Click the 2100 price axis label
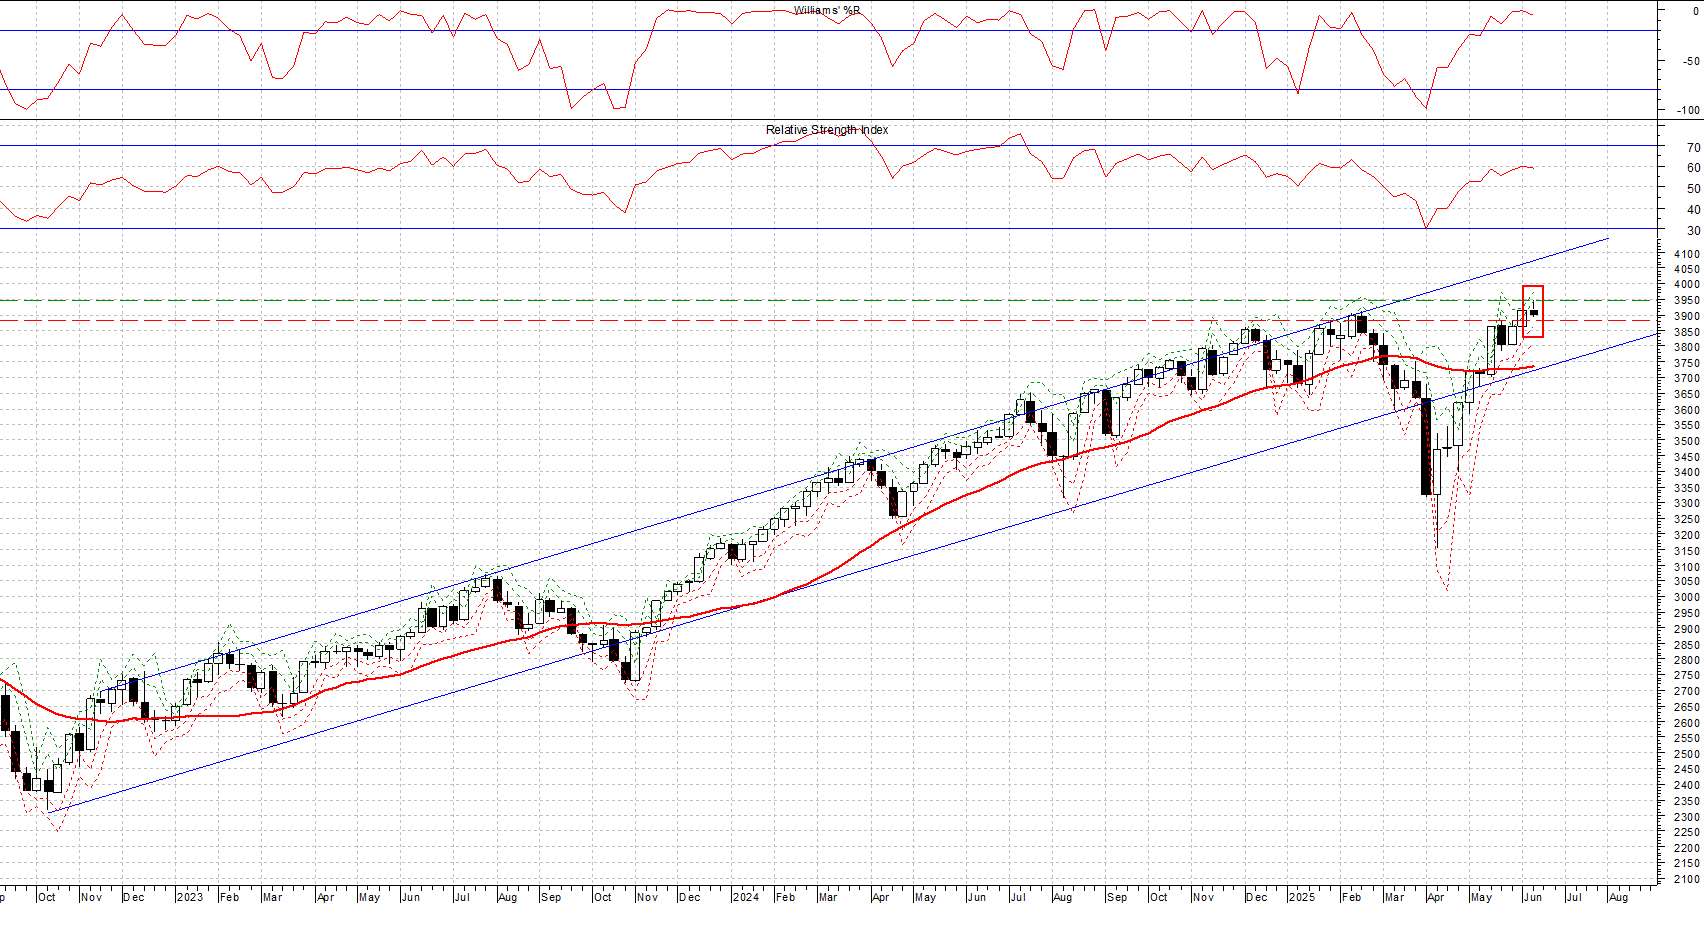The image size is (1704, 935). click(x=1685, y=879)
